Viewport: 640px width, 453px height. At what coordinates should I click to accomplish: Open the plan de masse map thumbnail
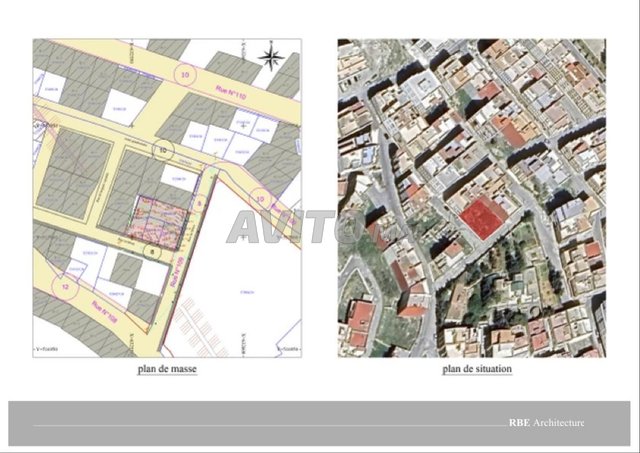[x=167, y=198]
